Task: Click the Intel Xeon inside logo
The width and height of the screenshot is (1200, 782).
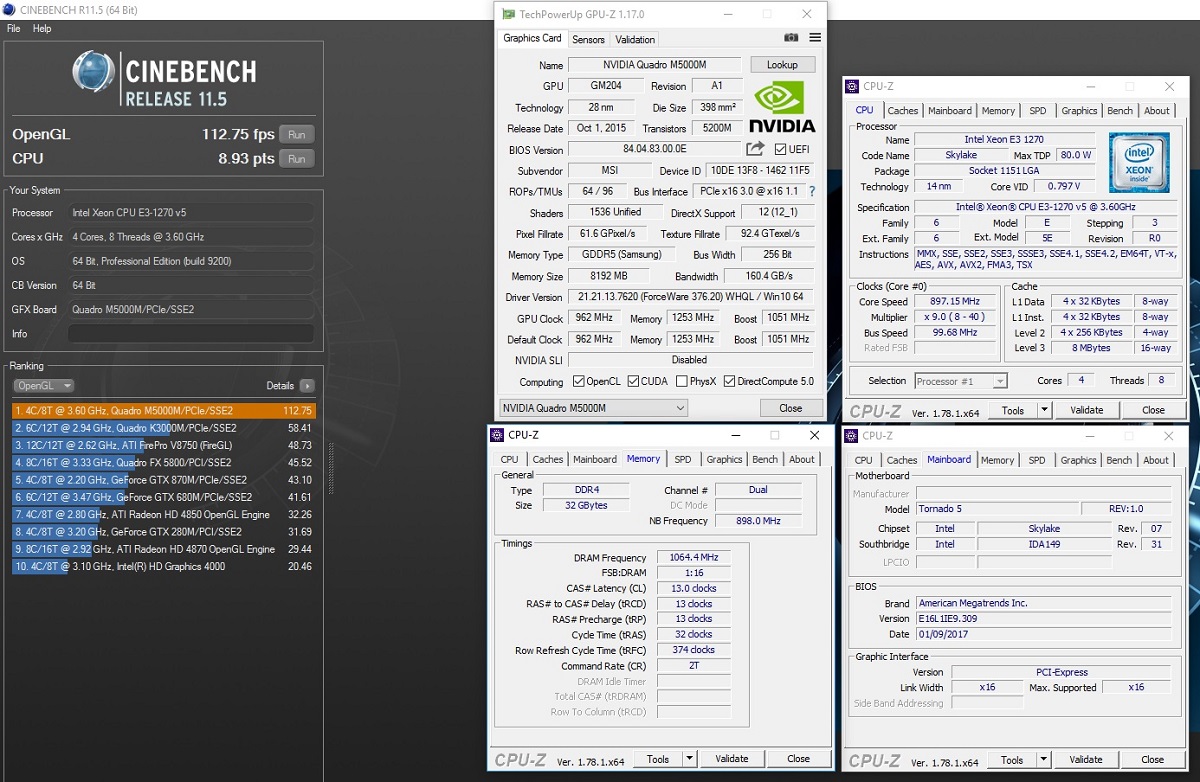Action: tap(1139, 162)
